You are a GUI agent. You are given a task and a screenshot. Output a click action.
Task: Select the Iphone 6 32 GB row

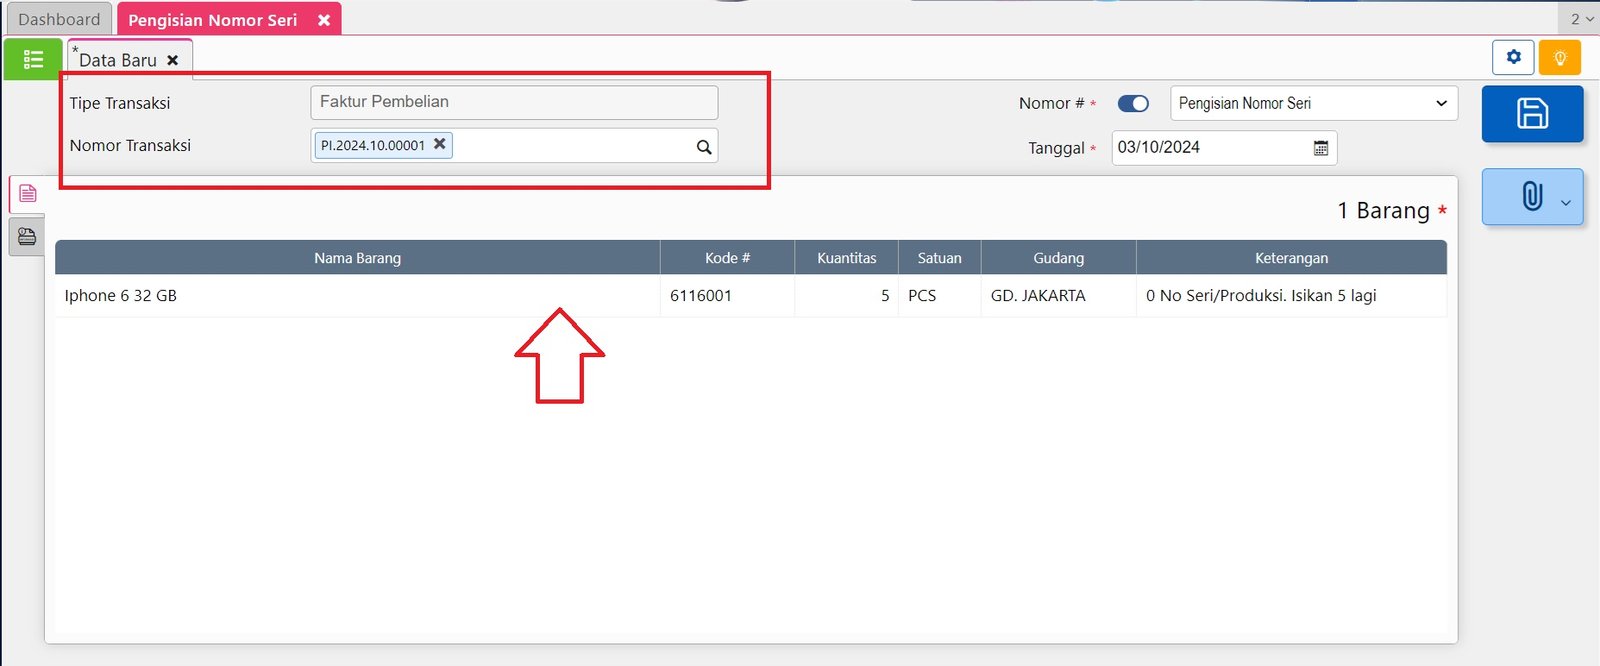(357, 296)
